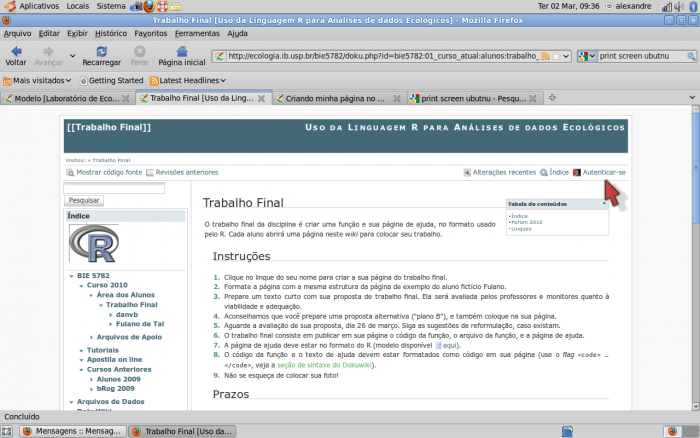700x438 pixels.
Task: Open history dropdown beside Avançar
Action: tap(72, 56)
